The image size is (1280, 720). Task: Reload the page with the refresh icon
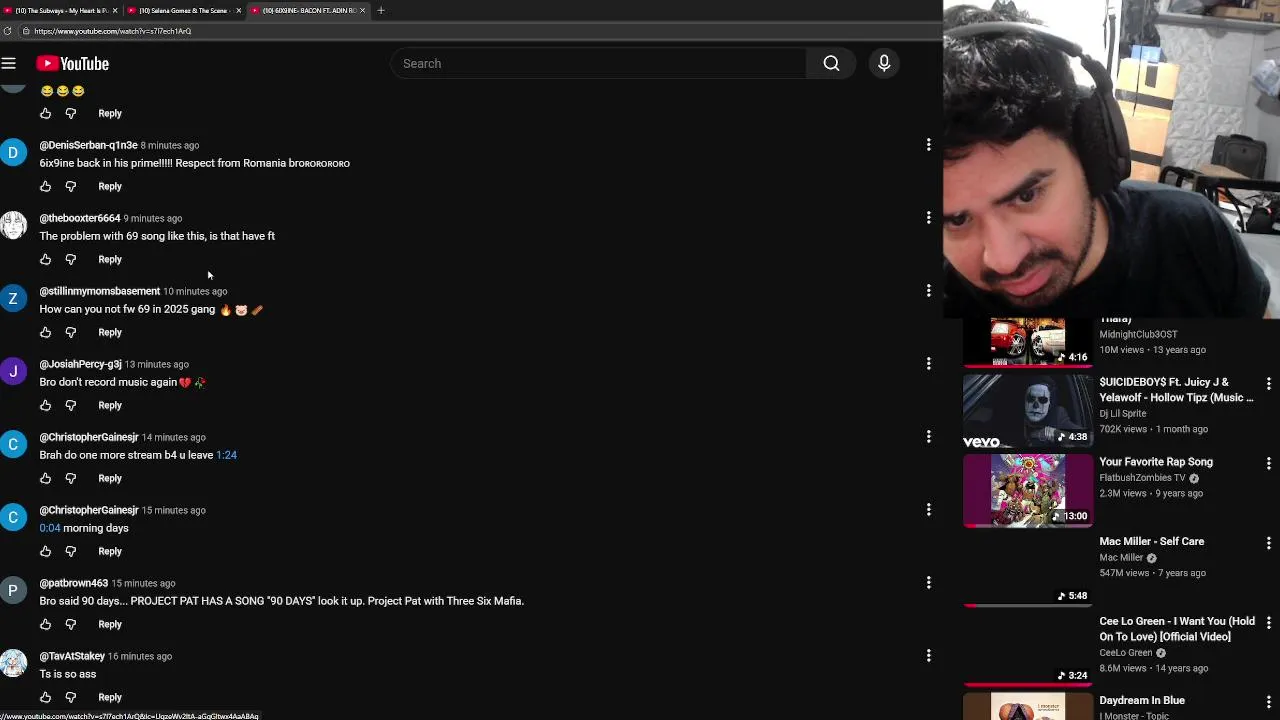tap(7, 31)
